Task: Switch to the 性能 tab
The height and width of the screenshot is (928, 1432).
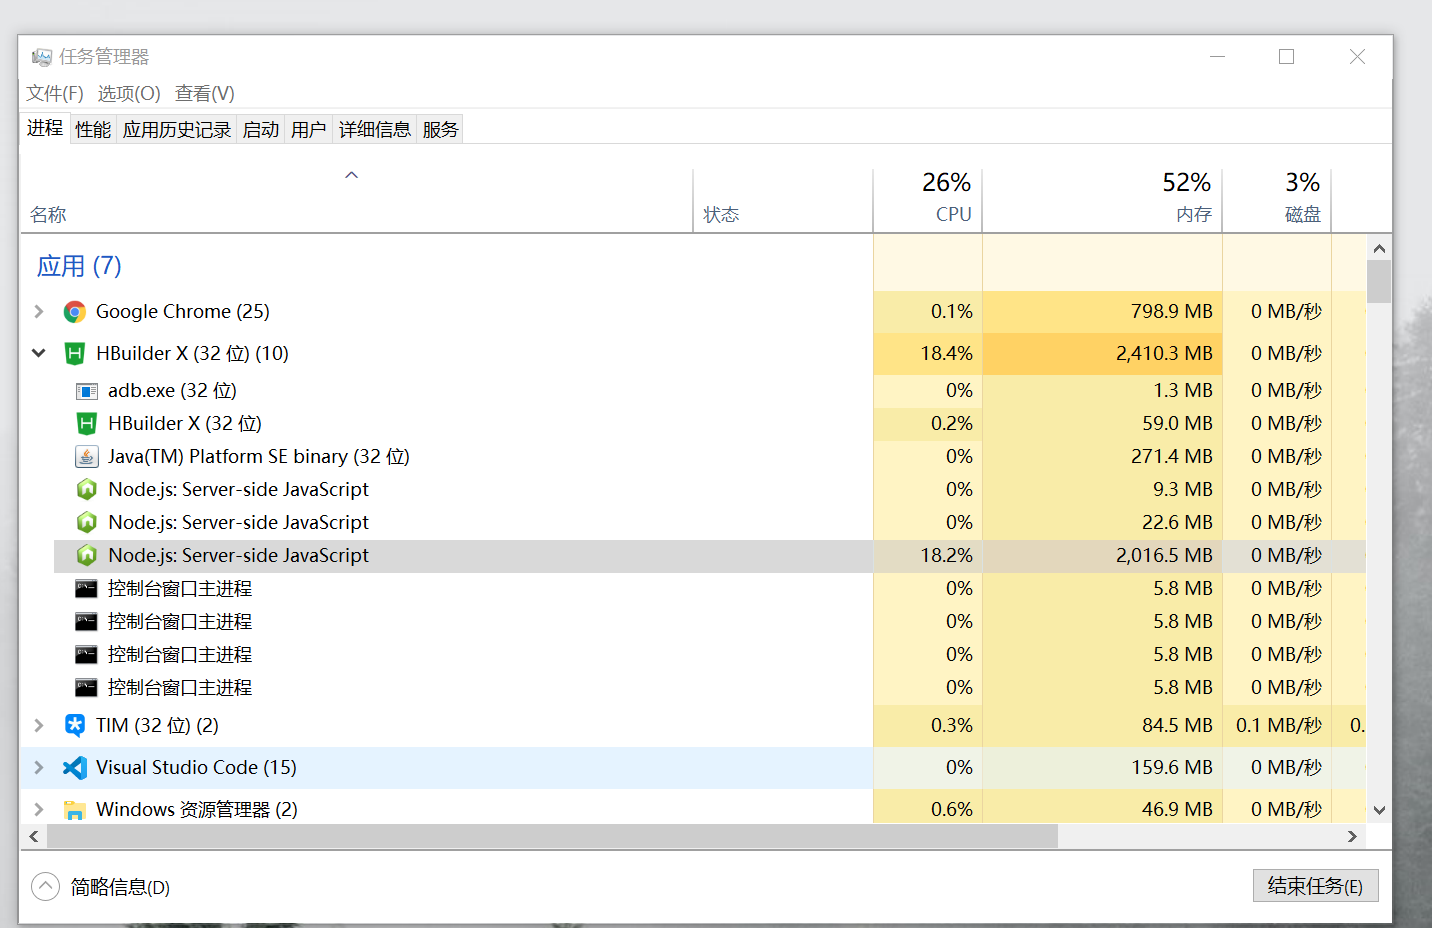Action: [93, 130]
